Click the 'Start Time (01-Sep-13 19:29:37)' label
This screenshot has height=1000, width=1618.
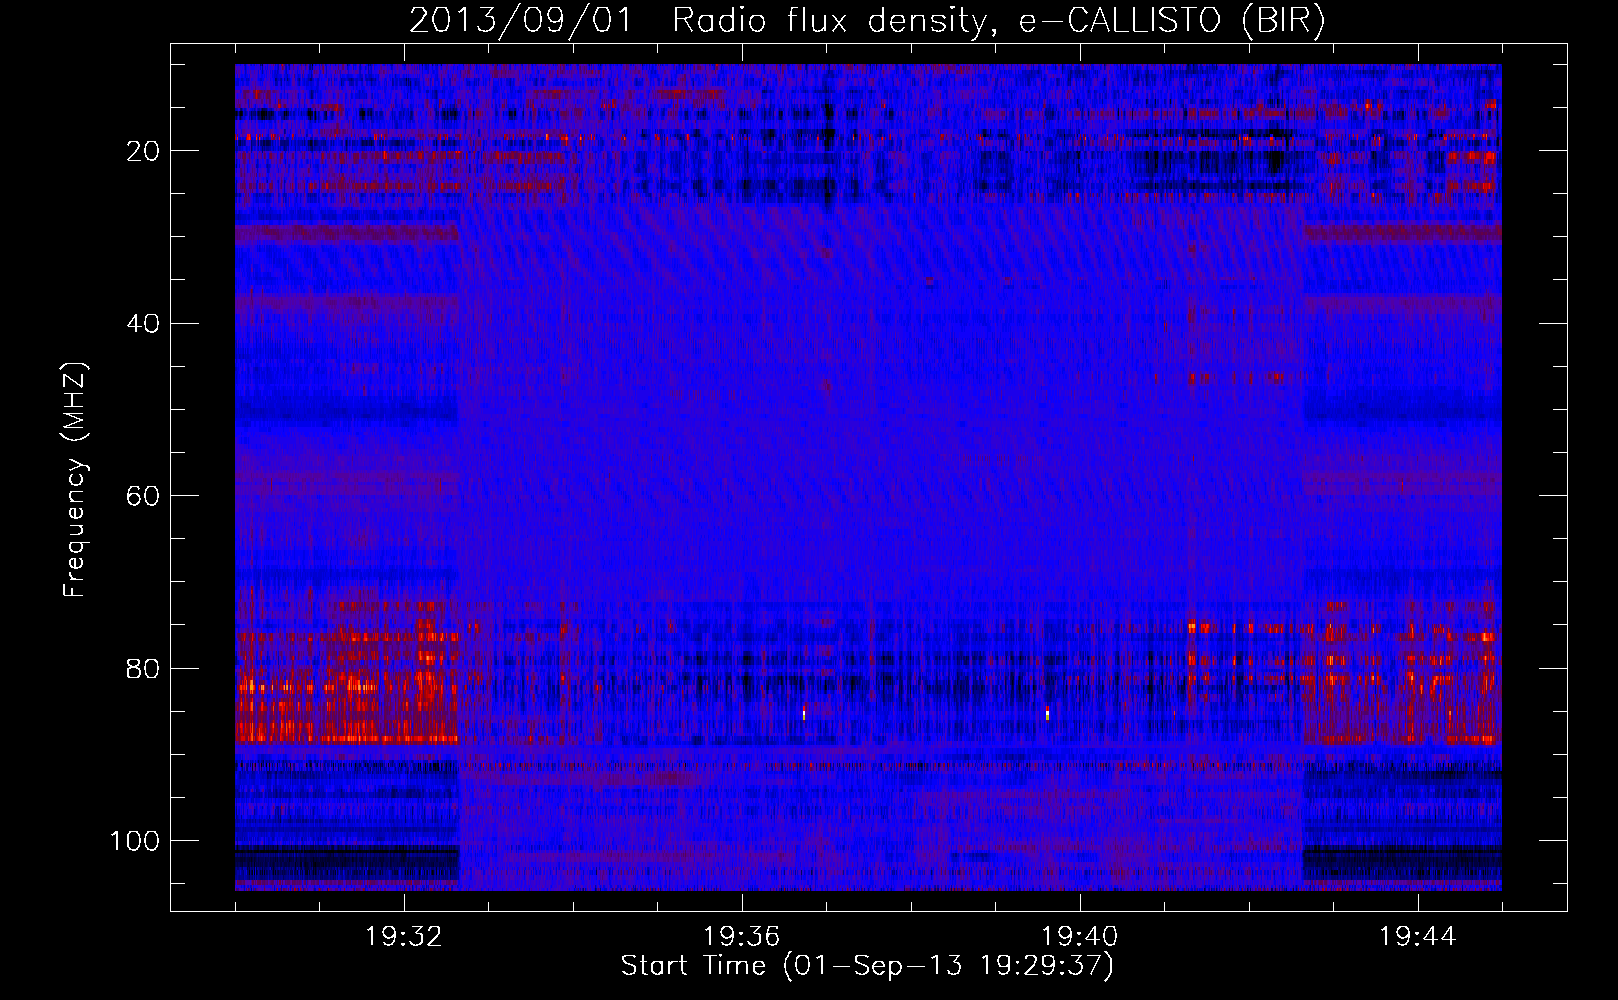tap(867, 966)
